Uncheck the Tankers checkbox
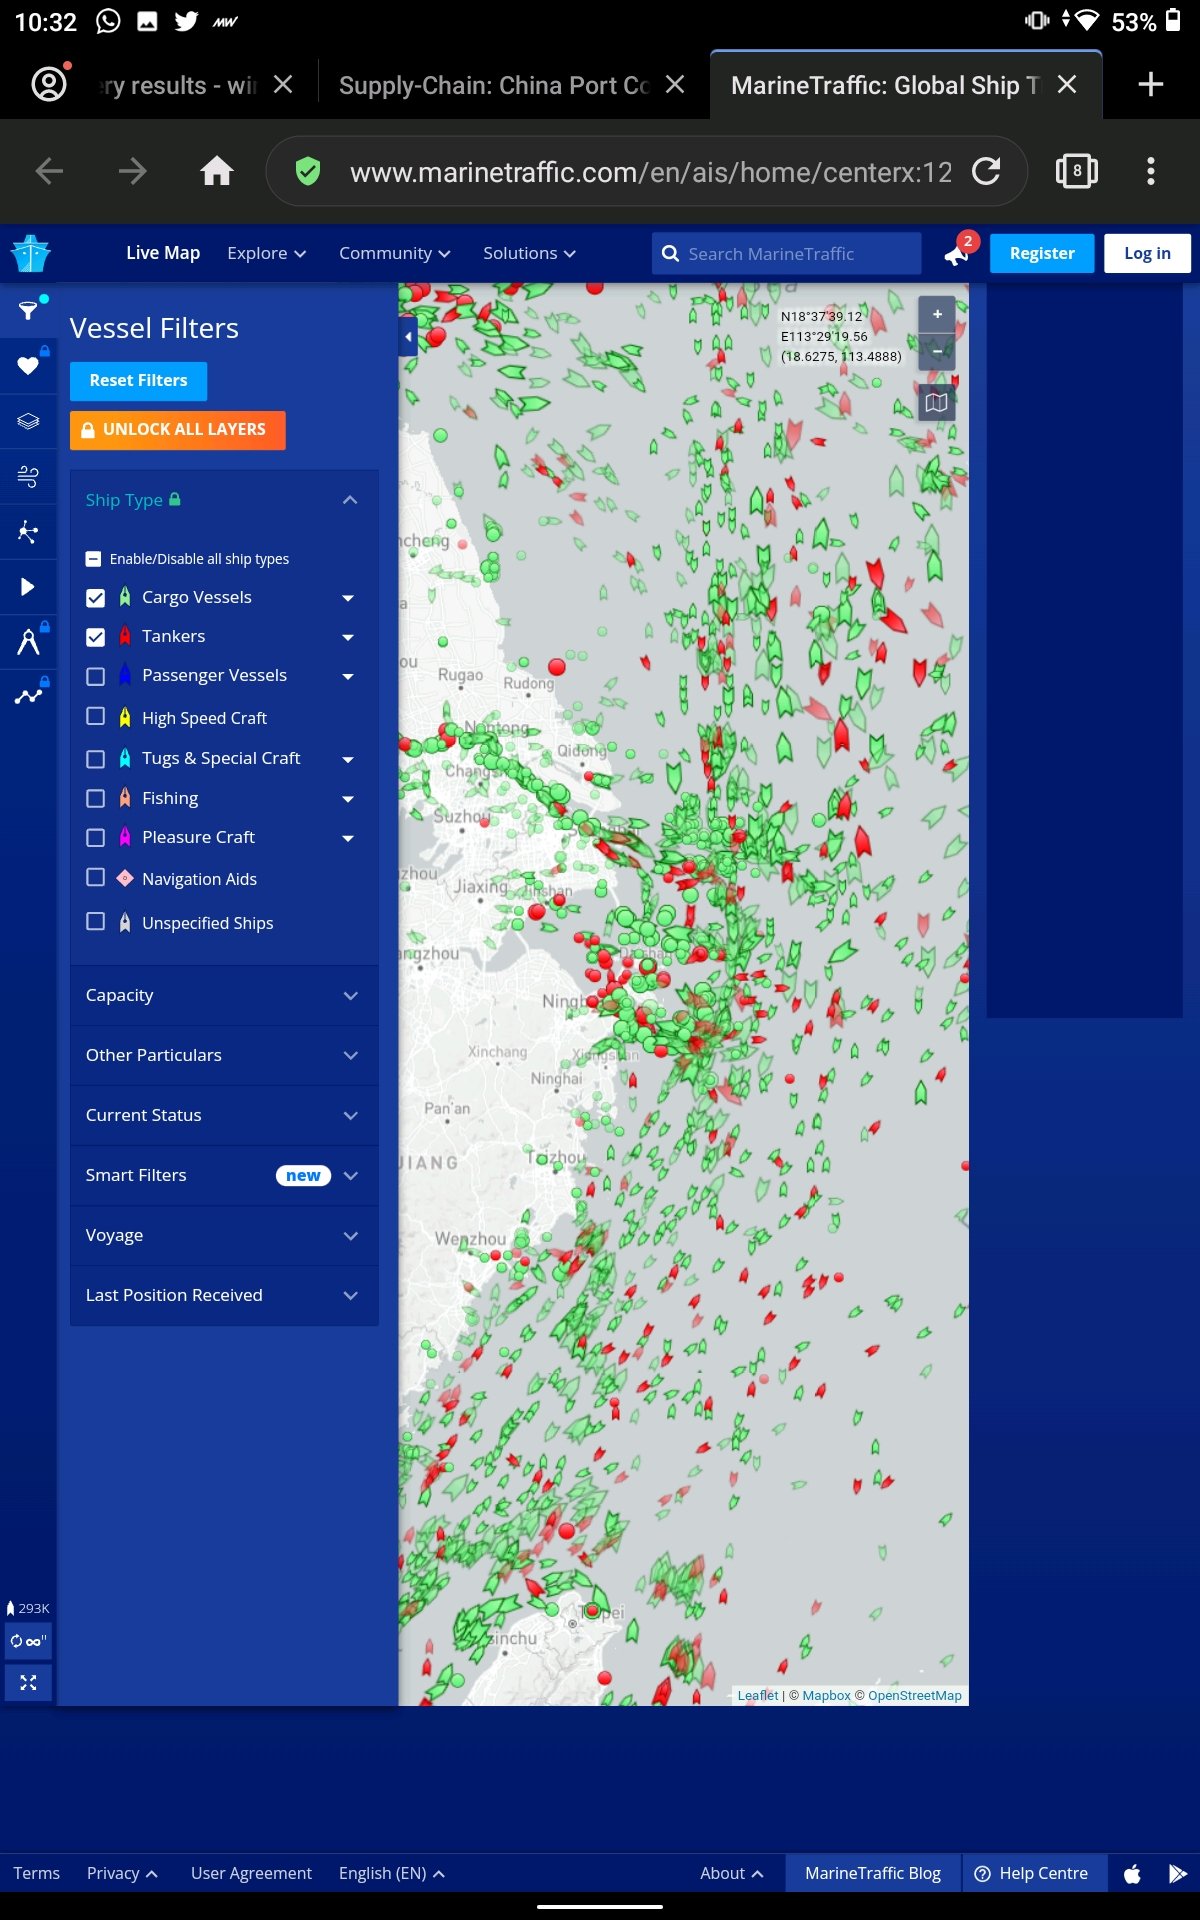Image resolution: width=1200 pixels, height=1920 pixels. pos(96,637)
